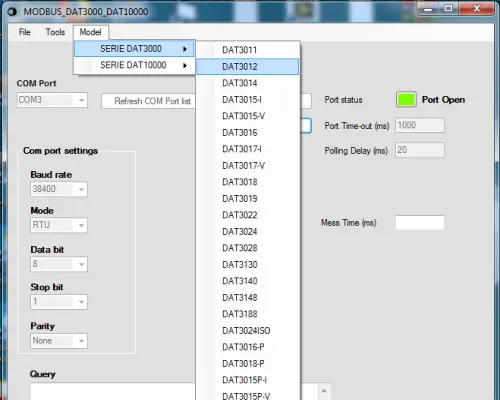The width and height of the screenshot is (500, 400).
Task: Select SERIE DAT3000 submenu entry
Action: pyautogui.click(x=134, y=49)
